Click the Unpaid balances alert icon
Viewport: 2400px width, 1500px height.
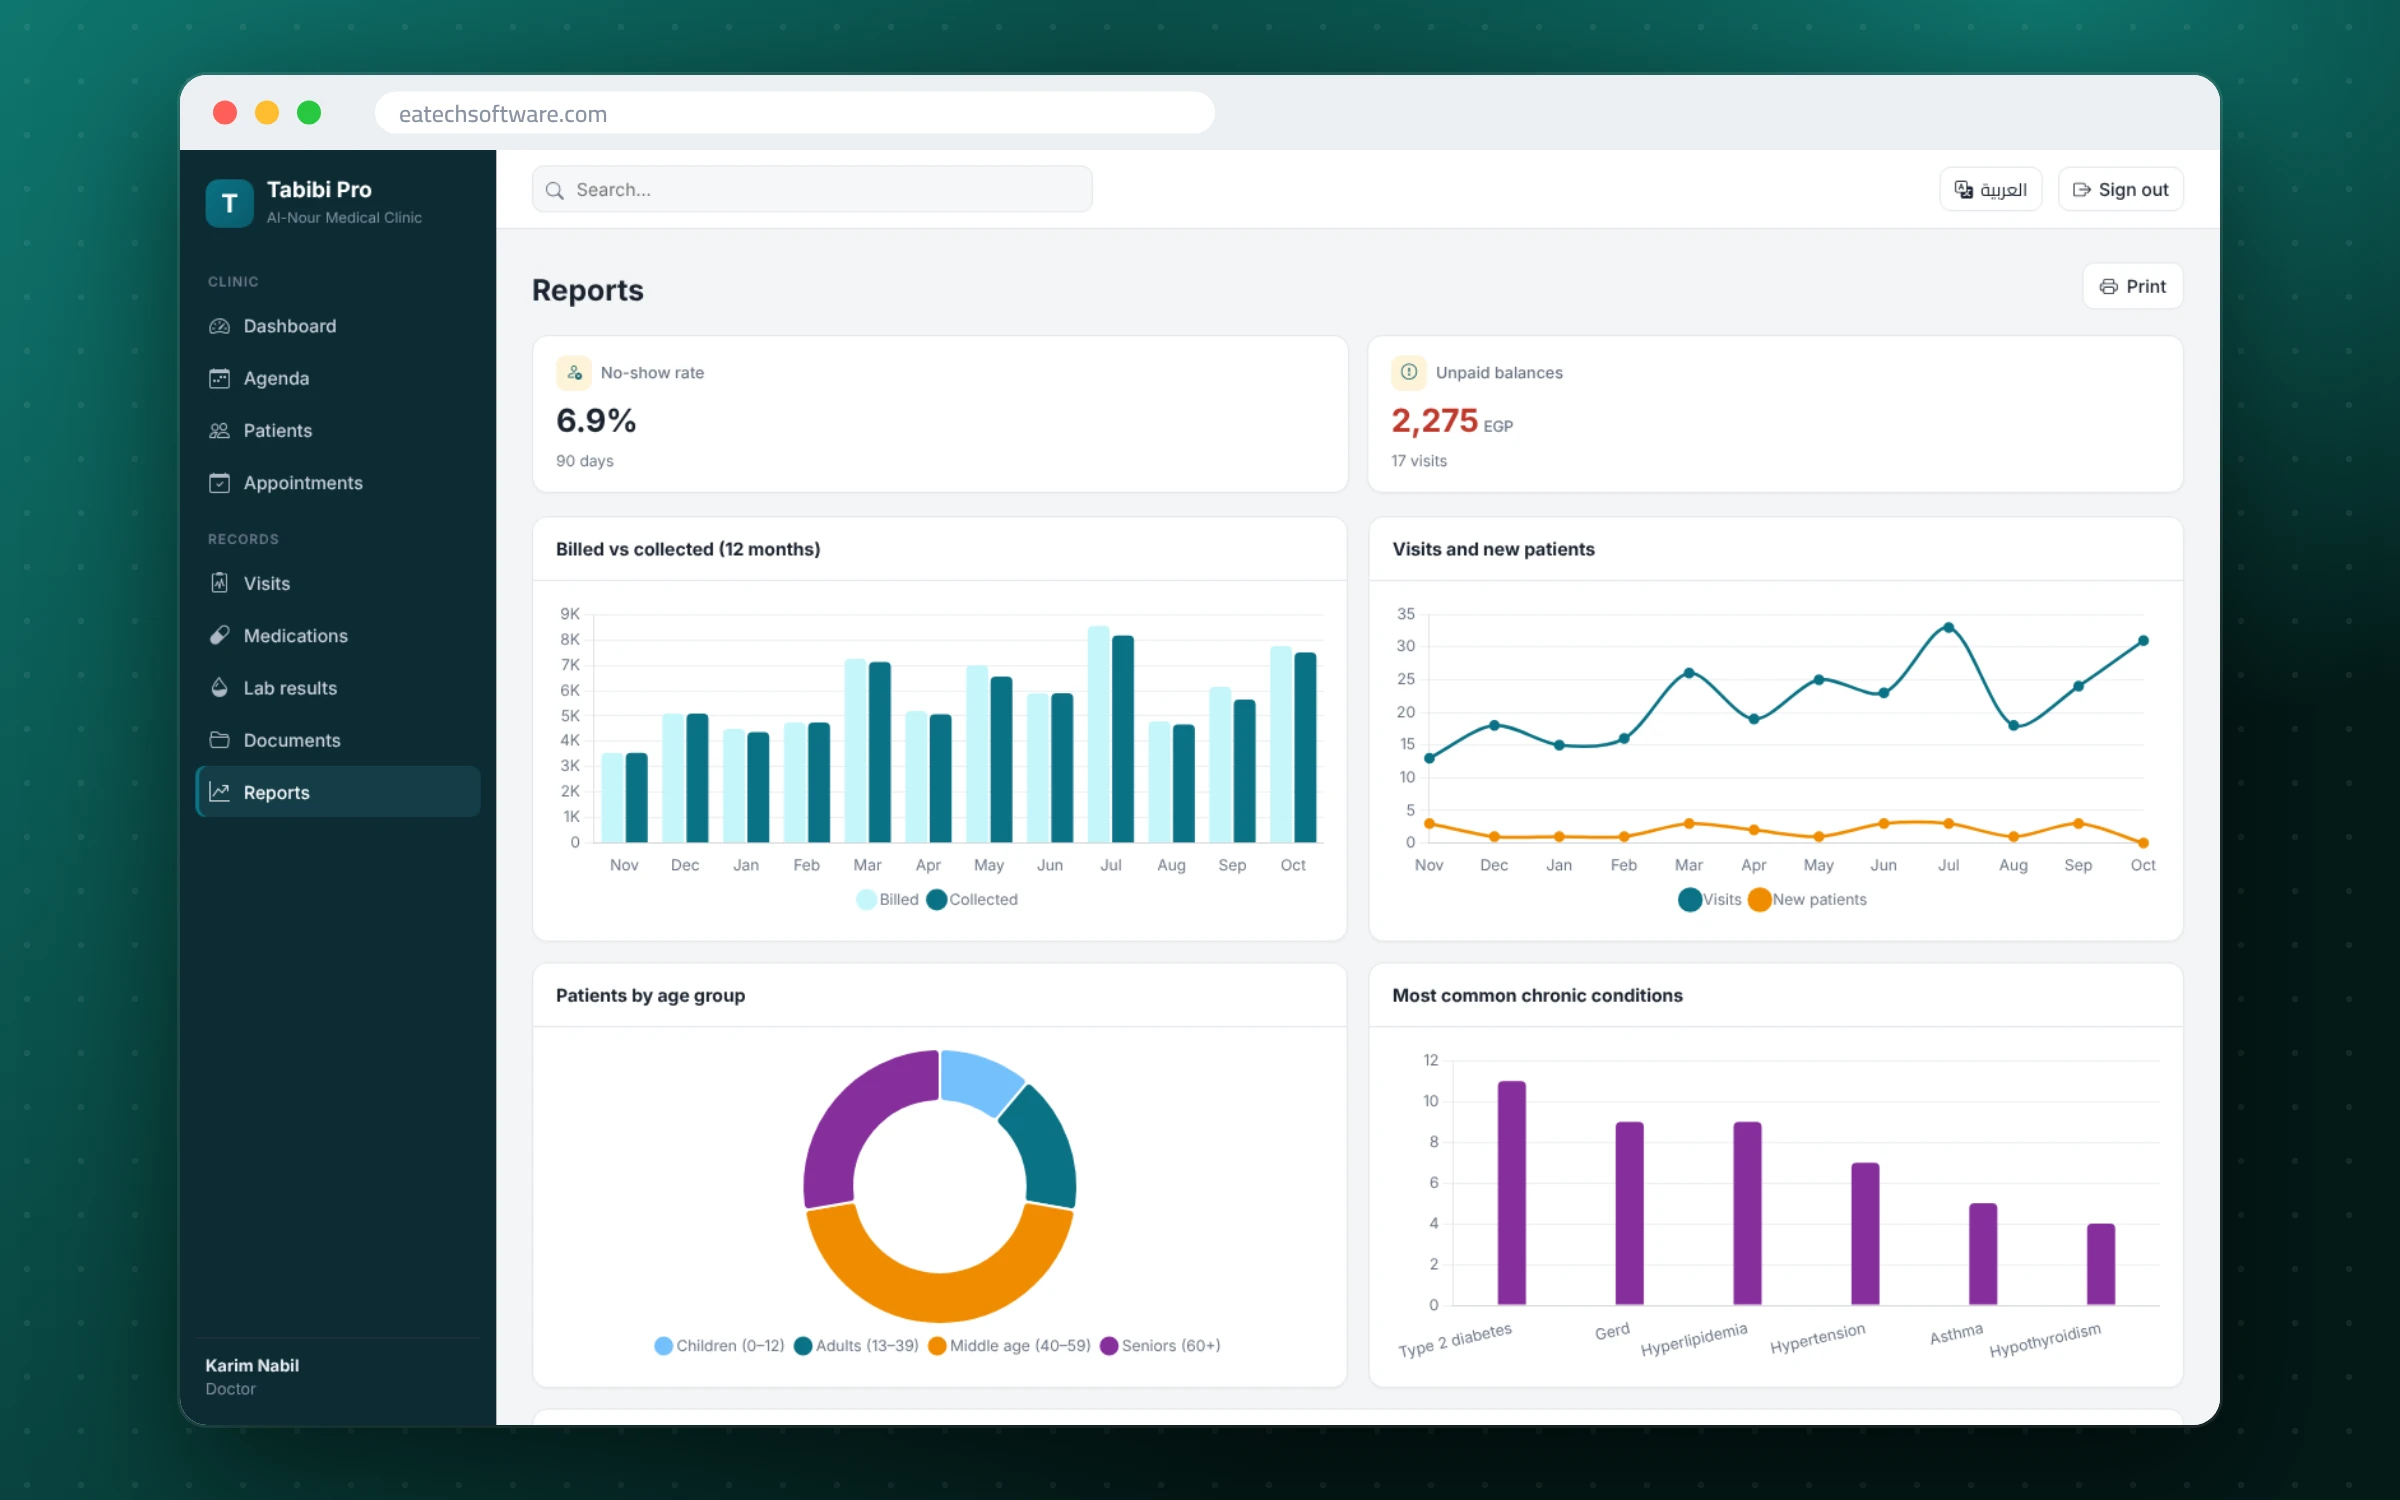1408,372
